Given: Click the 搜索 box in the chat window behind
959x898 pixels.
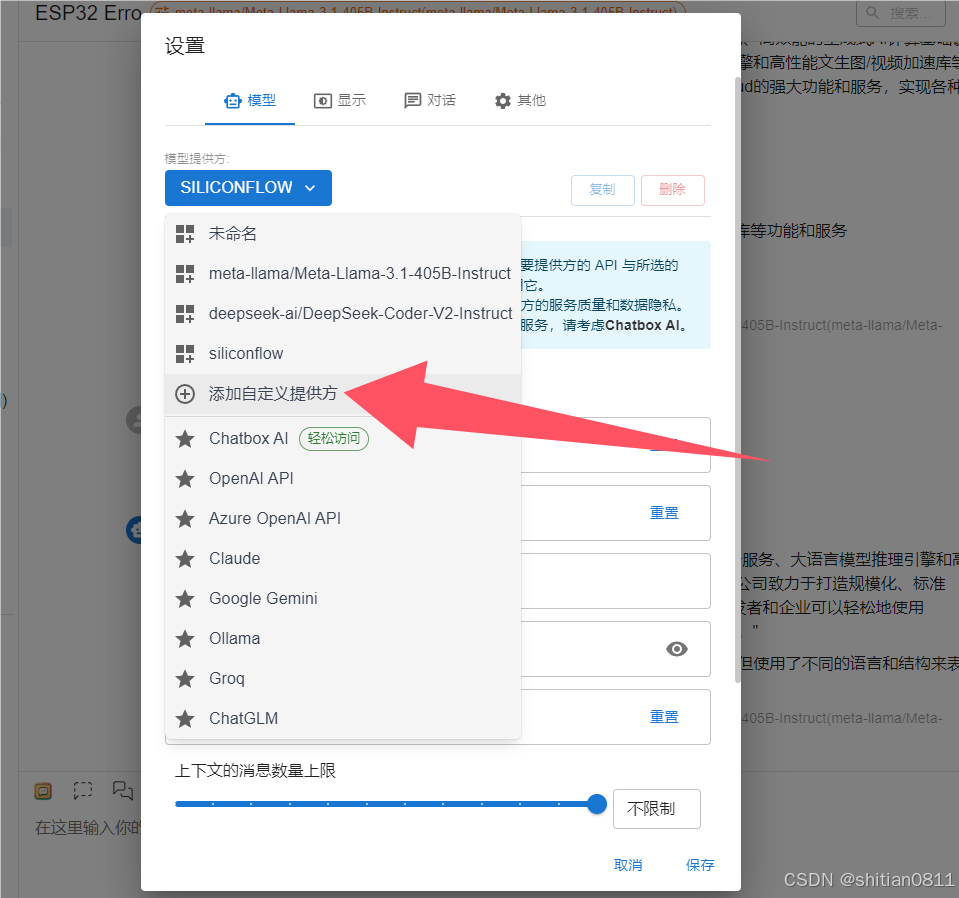Looking at the screenshot, I should click(x=903, y=13).
